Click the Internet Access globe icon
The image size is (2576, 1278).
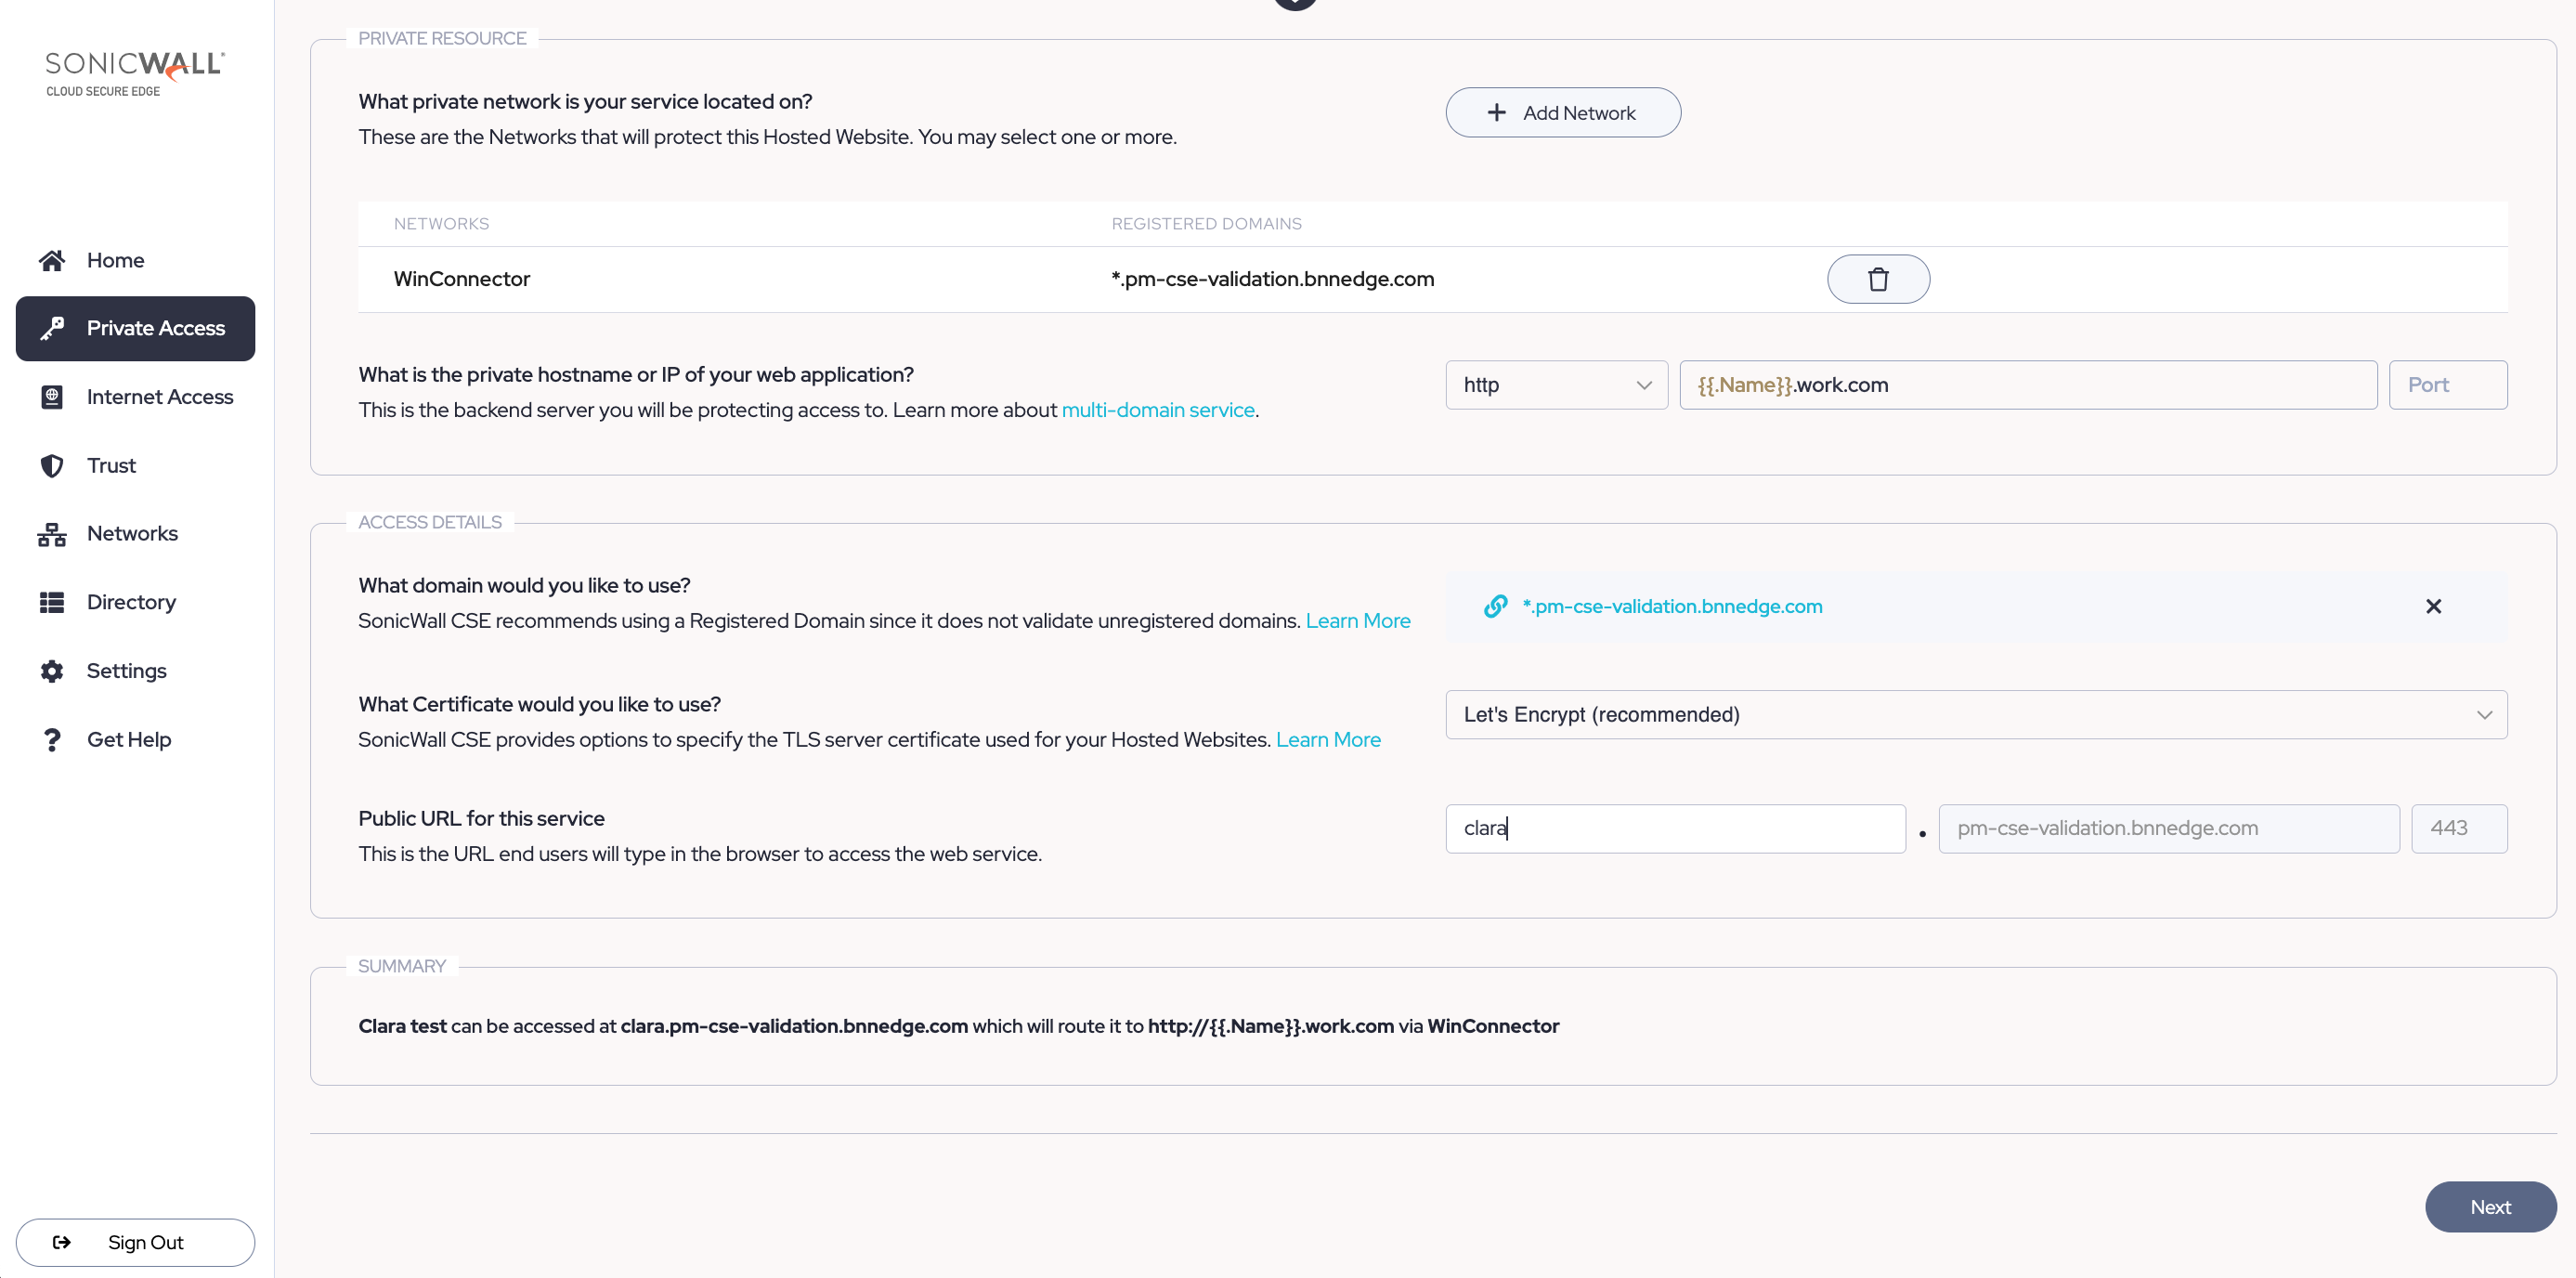pos(52,397)
